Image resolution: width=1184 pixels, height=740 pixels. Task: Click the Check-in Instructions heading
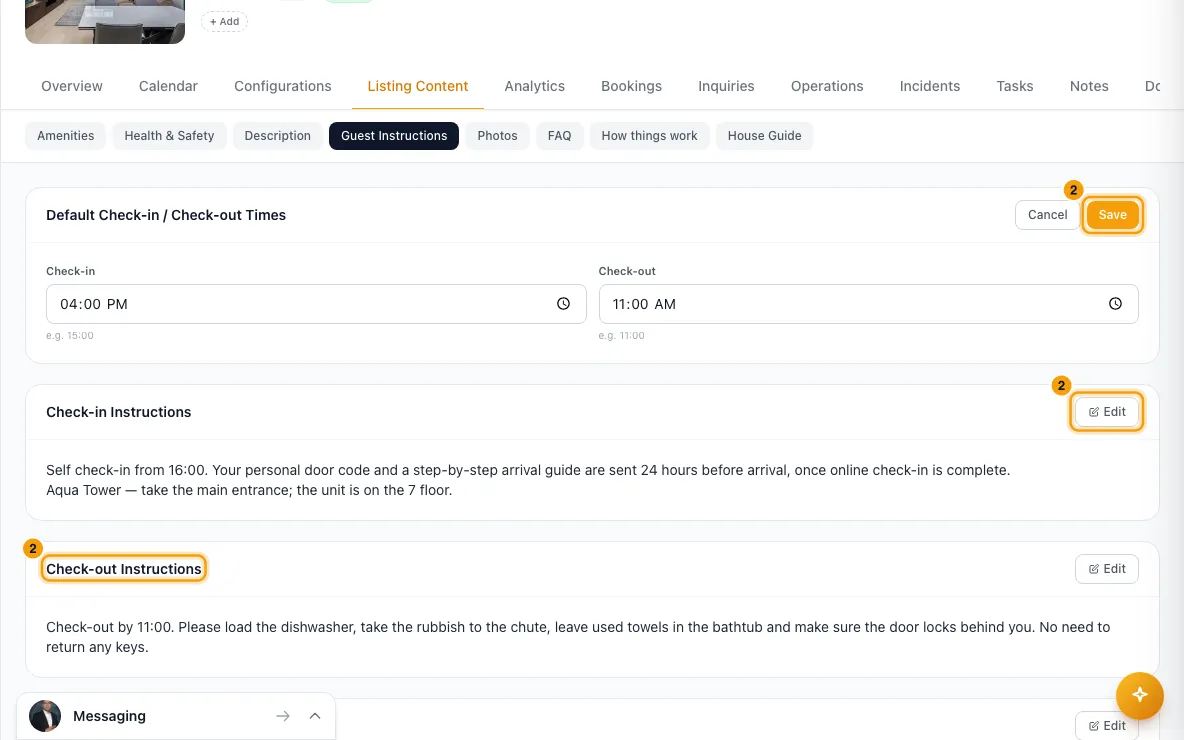tap(119, 412)
